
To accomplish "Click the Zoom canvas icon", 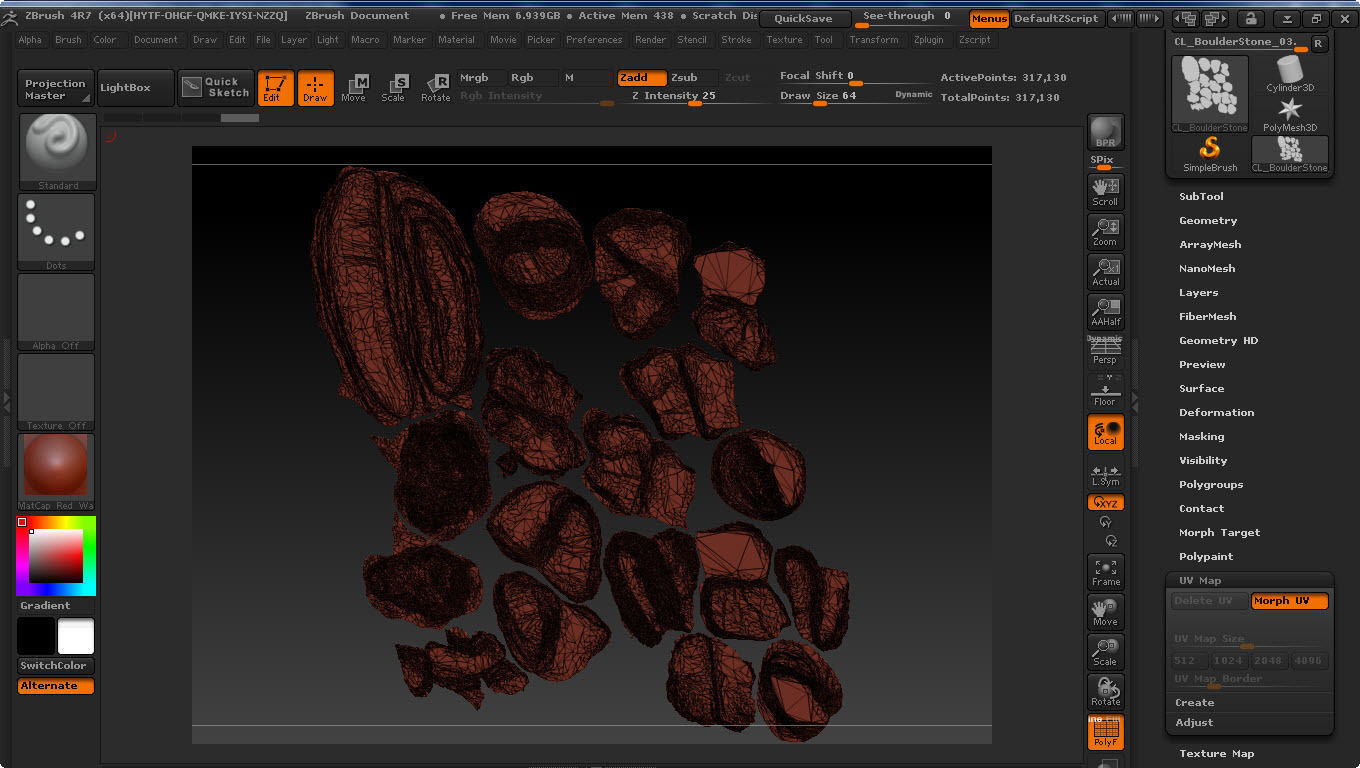I will [1105, 232].
